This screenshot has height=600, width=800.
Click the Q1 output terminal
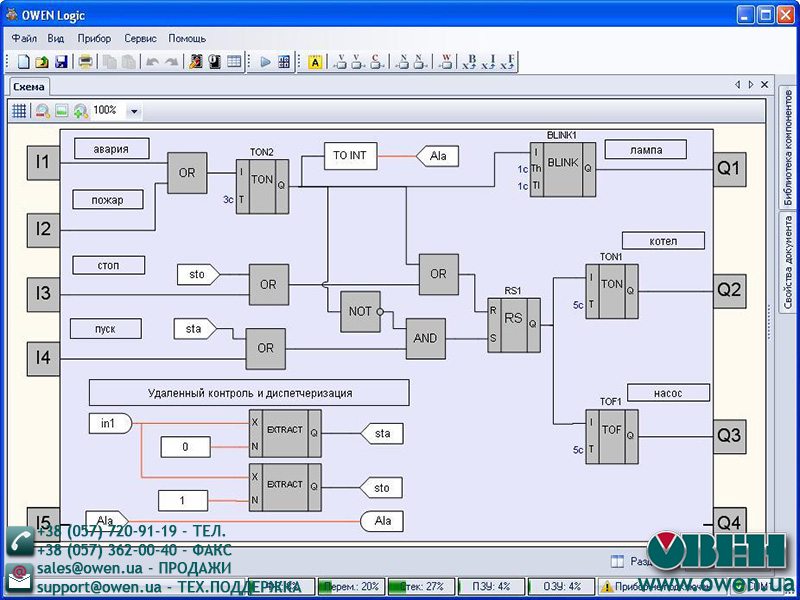pyautogui.click(x=729, y=168)
